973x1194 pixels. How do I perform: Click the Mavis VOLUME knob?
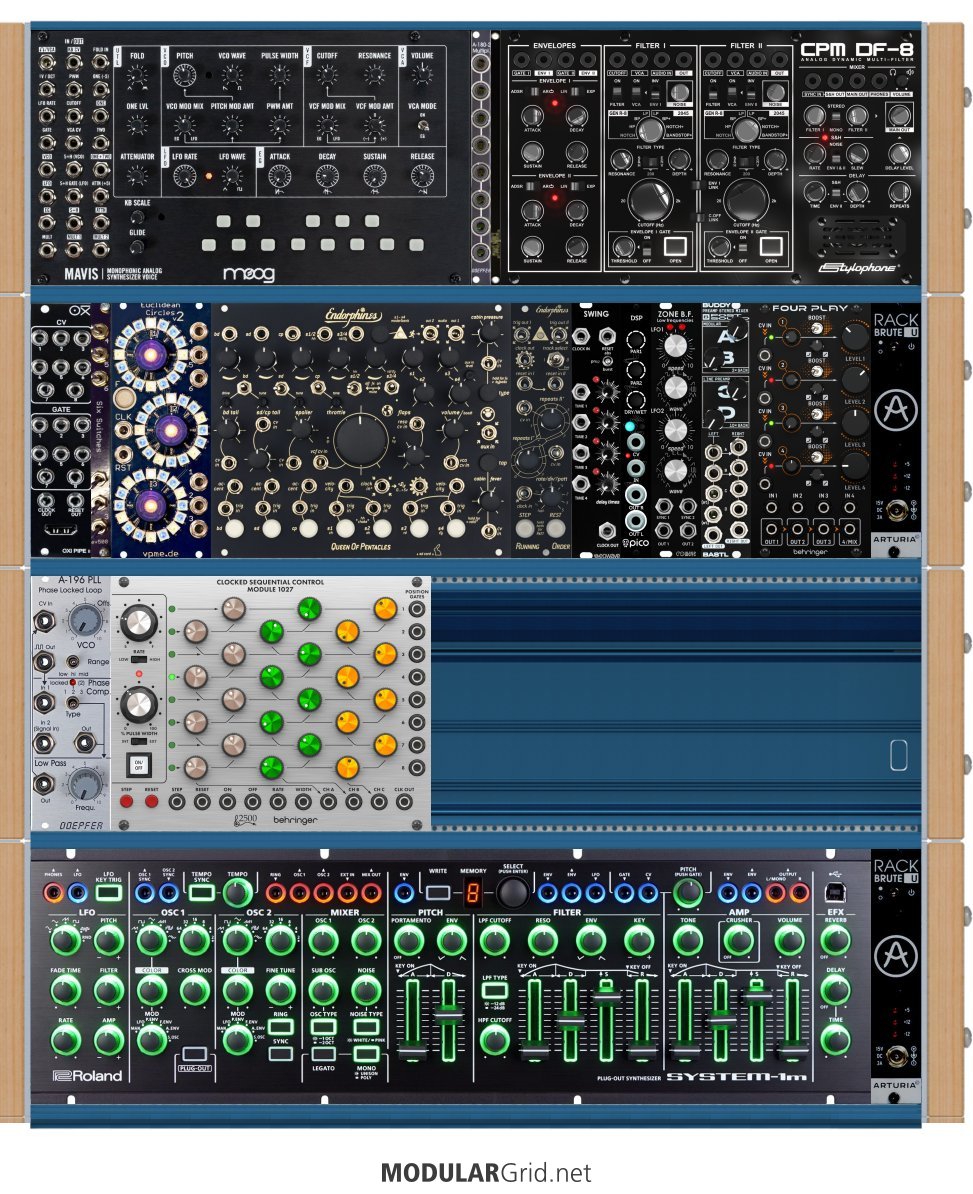(x=422, y=75)
